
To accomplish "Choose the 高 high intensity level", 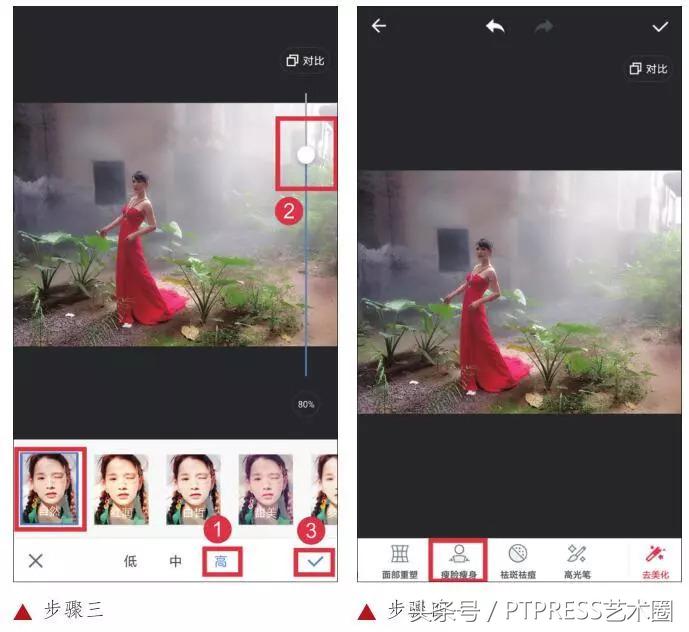I will pyautogui.click(x=221, y=561).
